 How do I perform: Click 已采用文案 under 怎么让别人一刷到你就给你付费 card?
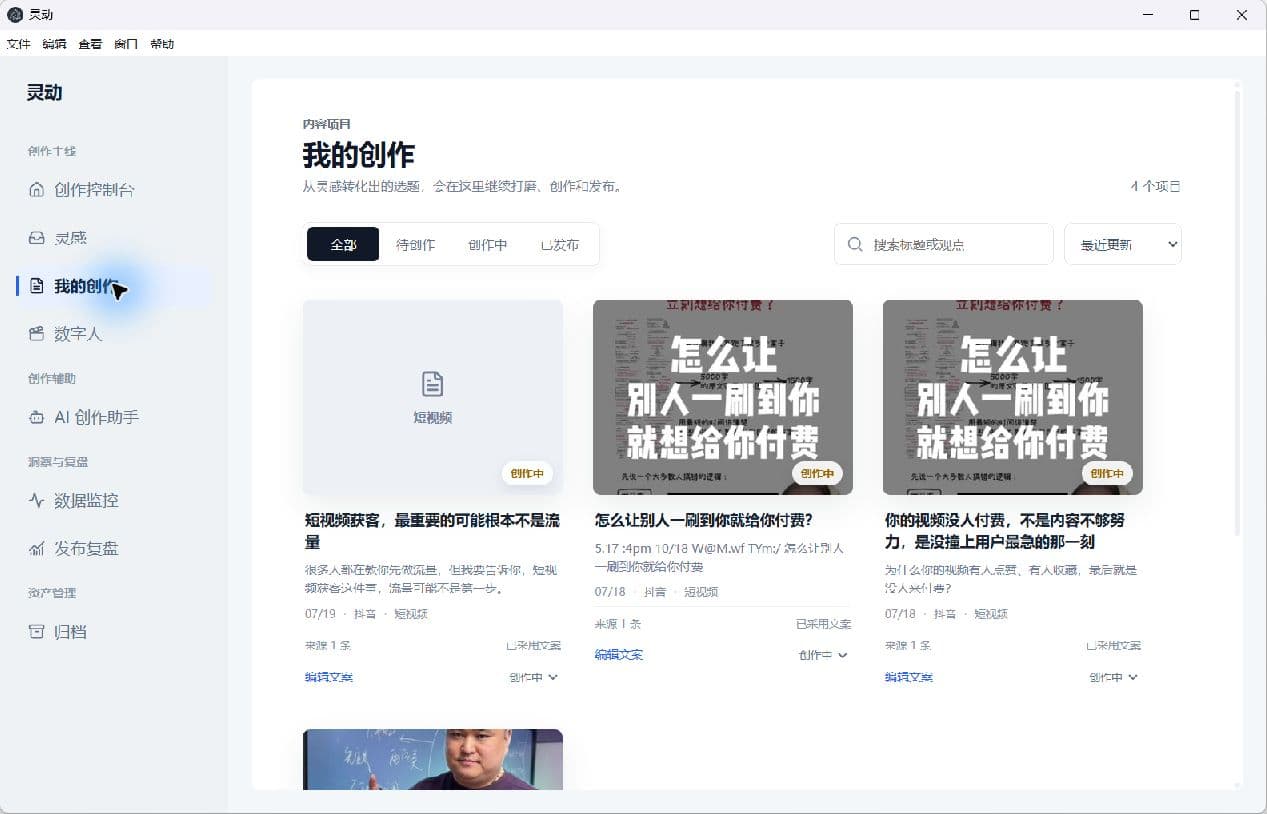(x=824, y=624)
